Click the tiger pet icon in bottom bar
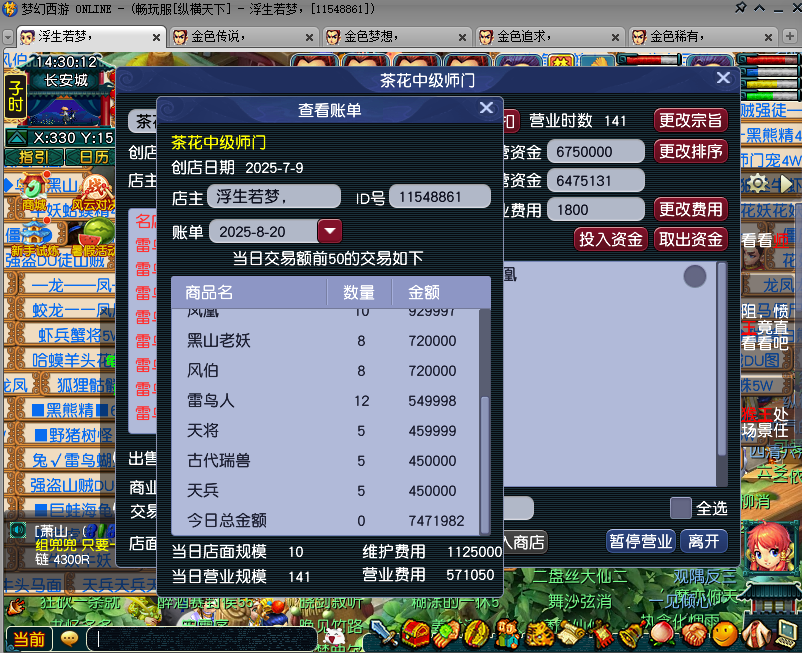 pos(540,634)
